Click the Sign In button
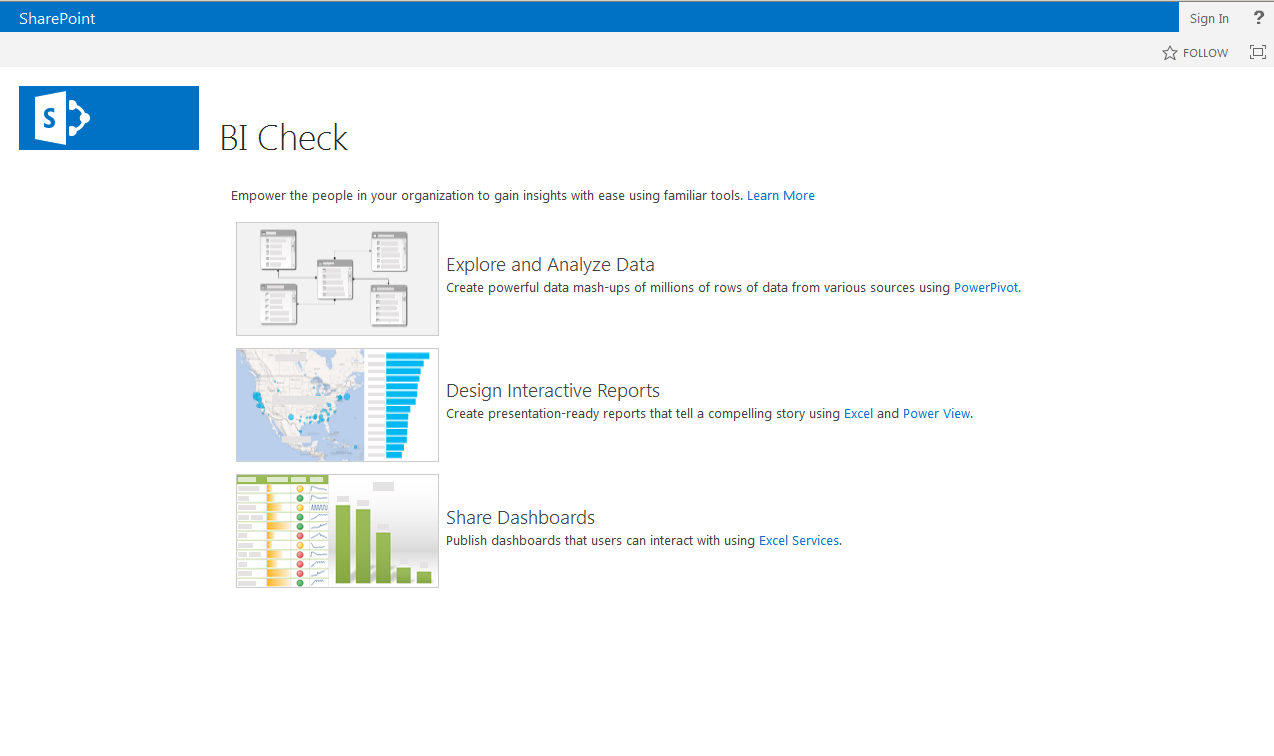The height and width of the screenshot is (756, 1274). [1208, 17]
